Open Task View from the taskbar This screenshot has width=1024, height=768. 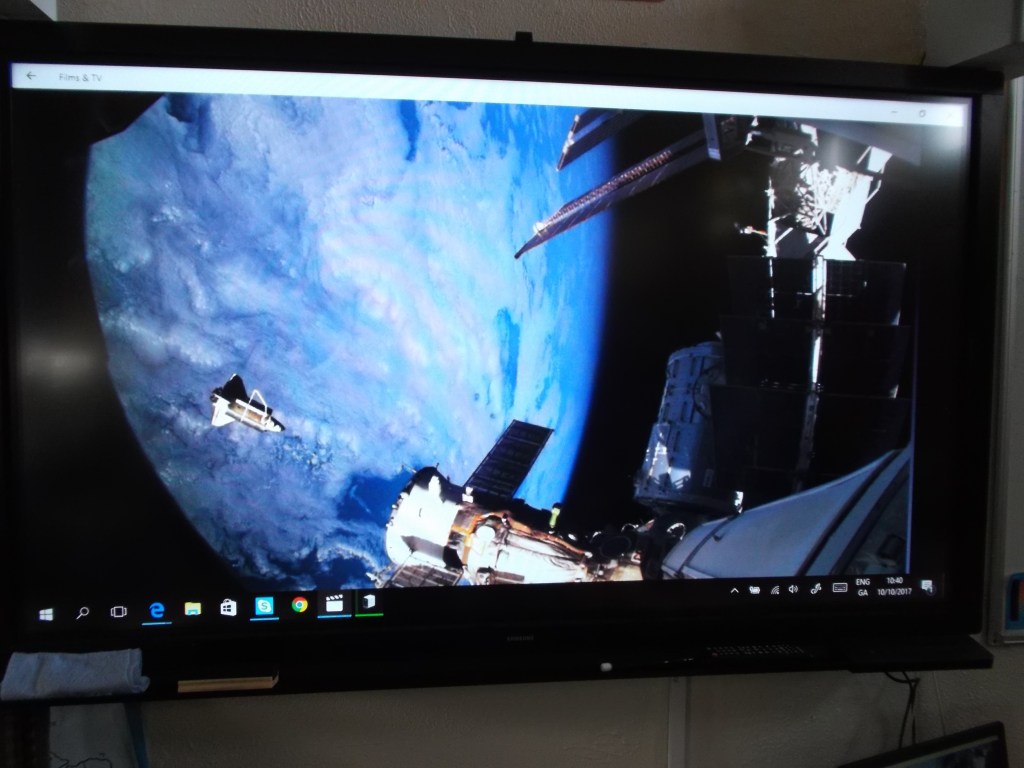click(x=118, y=611)
